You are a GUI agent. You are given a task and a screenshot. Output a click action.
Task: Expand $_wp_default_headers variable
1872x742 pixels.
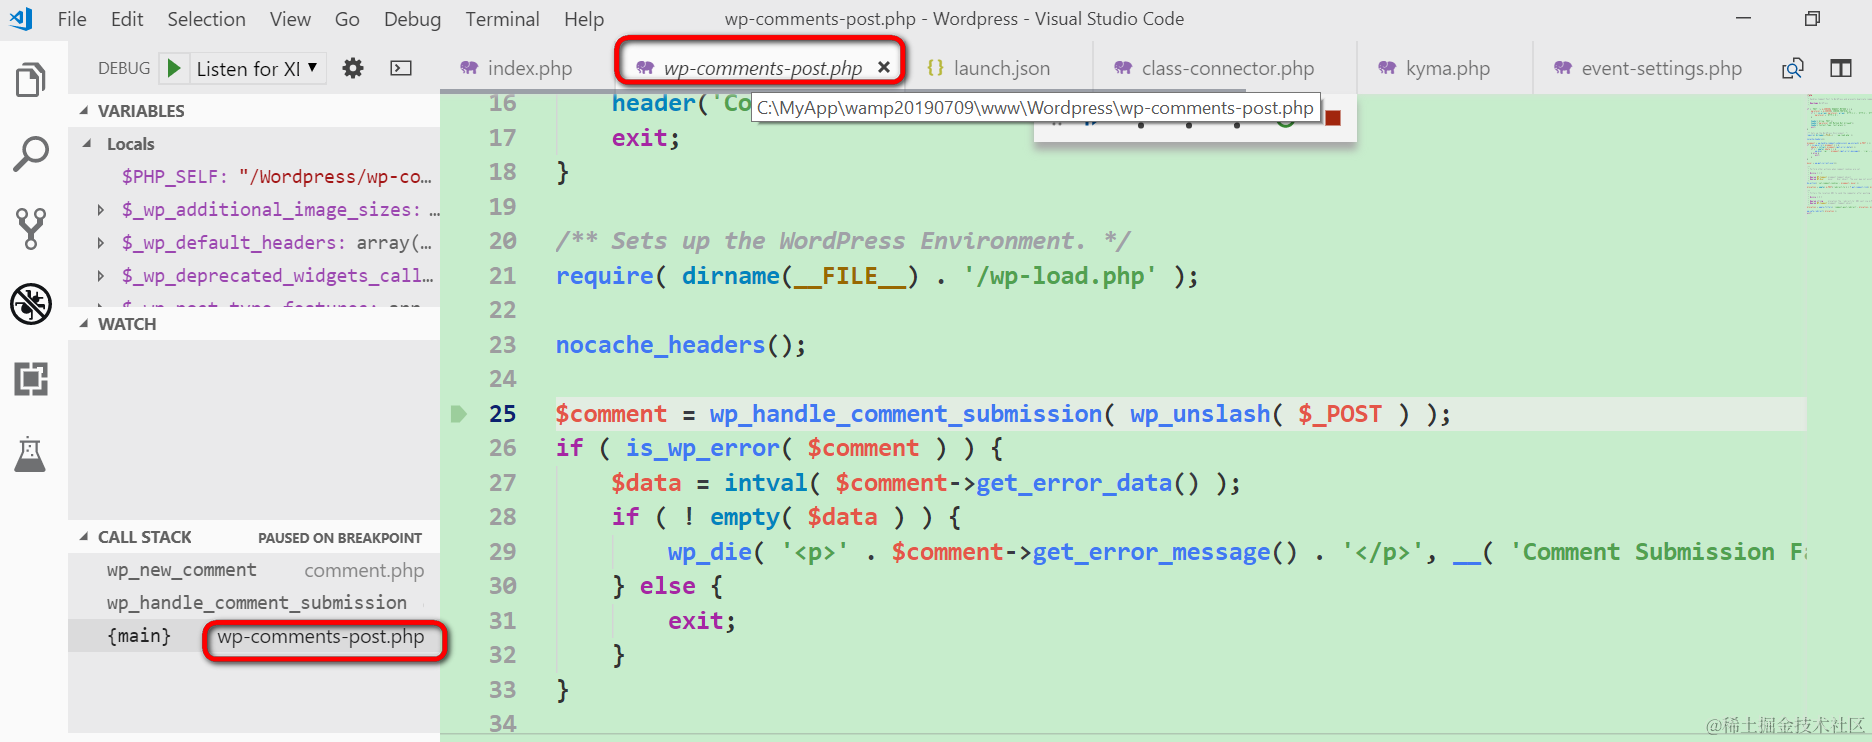coord(100,243)
